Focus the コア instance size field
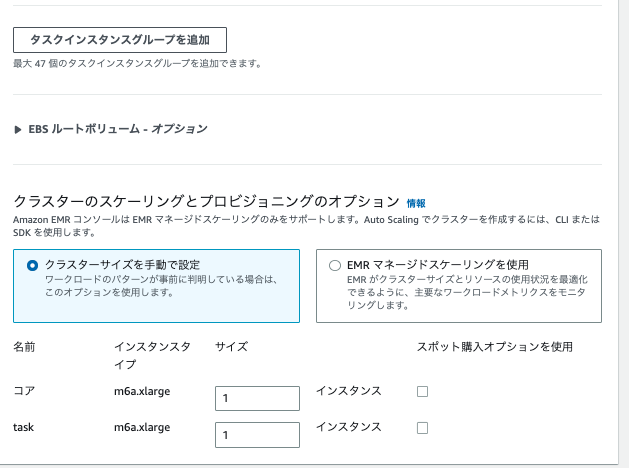629x468 pixels. click(257, 398)
